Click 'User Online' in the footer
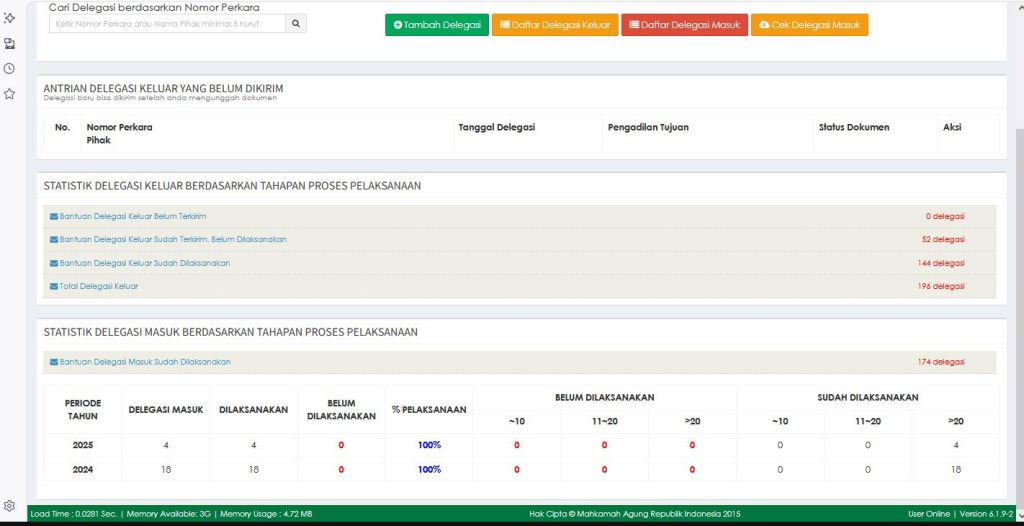Screen dimensions: 1024x526 point(931,514)
